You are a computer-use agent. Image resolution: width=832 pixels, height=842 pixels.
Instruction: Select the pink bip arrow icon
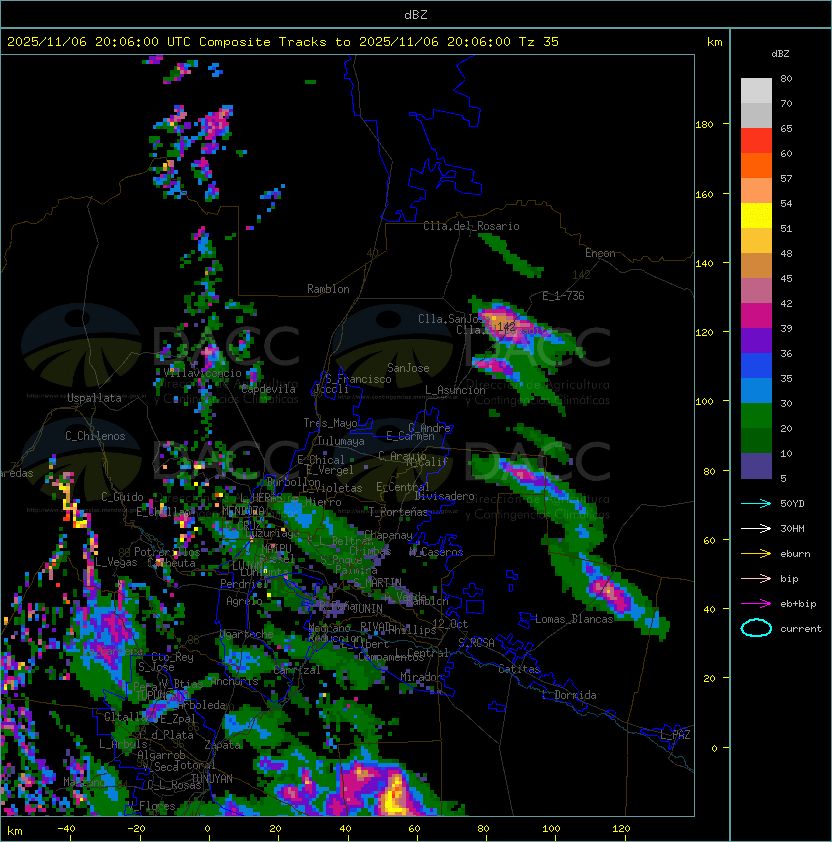(756, 578)
